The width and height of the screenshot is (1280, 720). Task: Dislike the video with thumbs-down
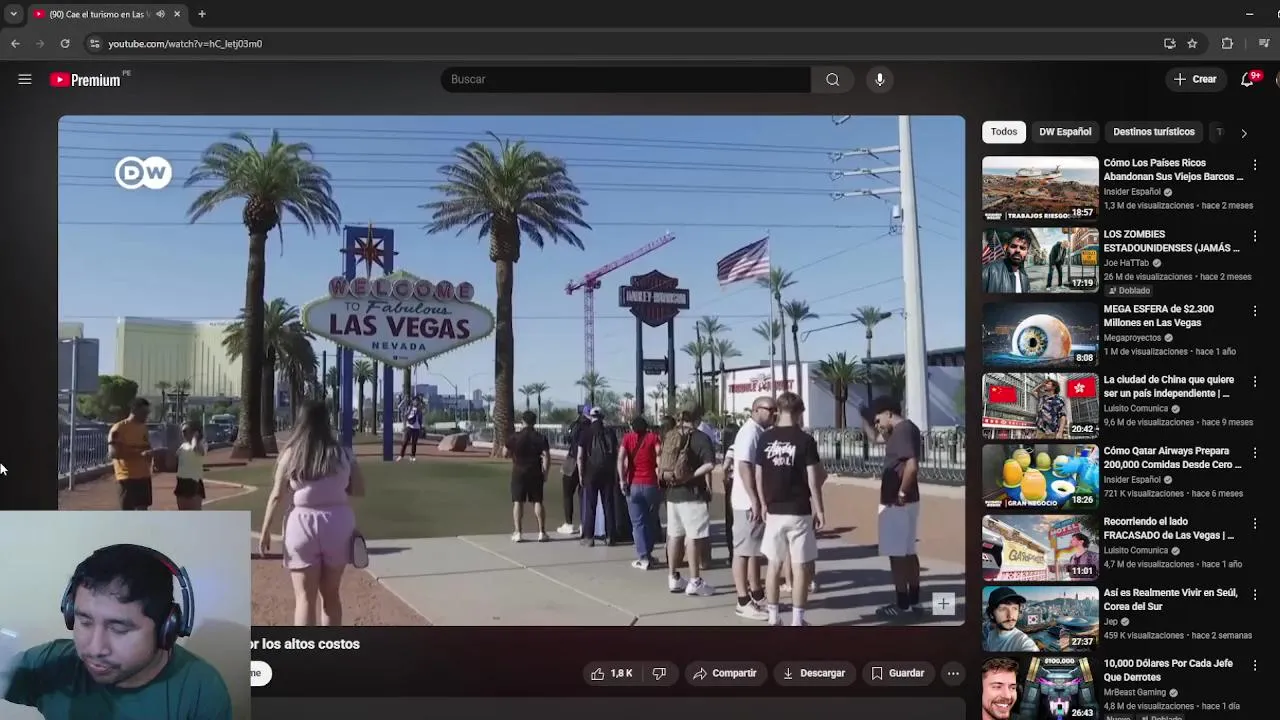click(x=659, y=673)
